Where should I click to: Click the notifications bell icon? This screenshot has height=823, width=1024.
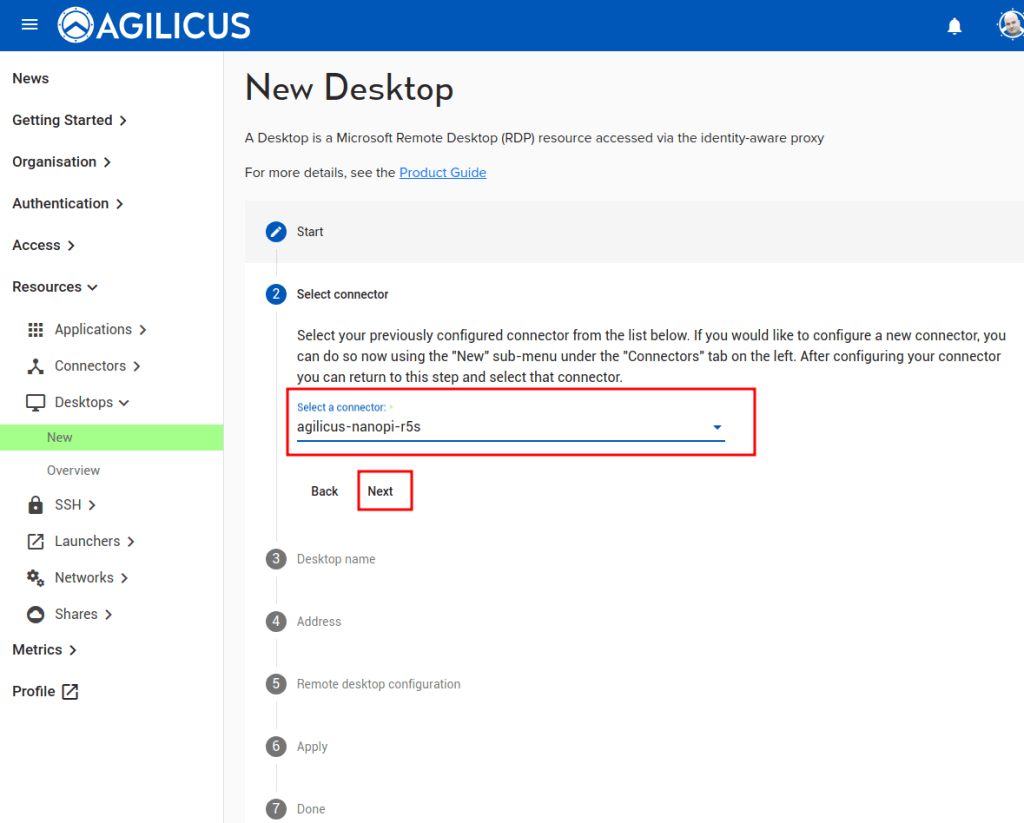tap(954, 26)
